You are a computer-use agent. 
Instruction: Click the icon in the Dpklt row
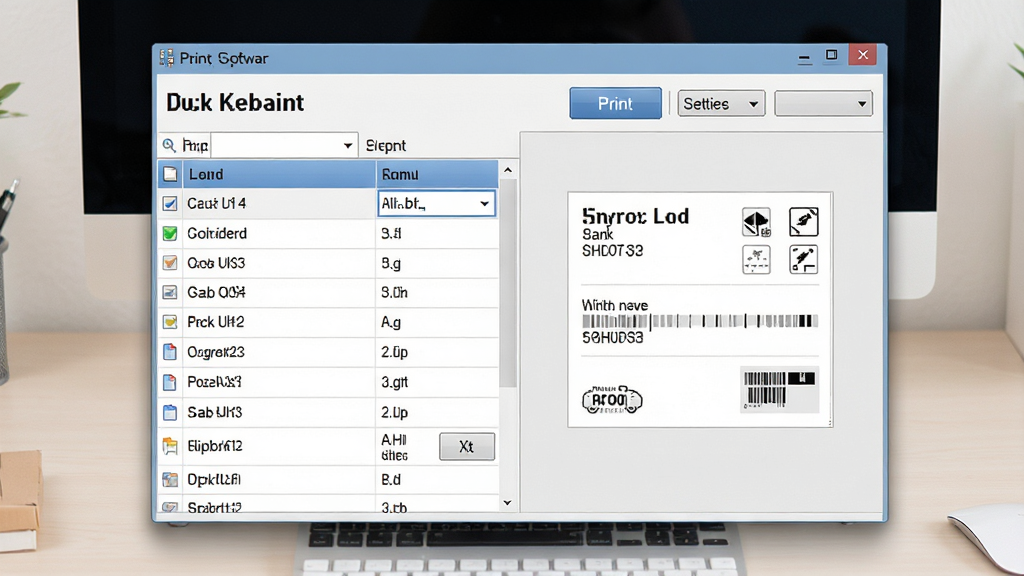click(x=170, y=480)
